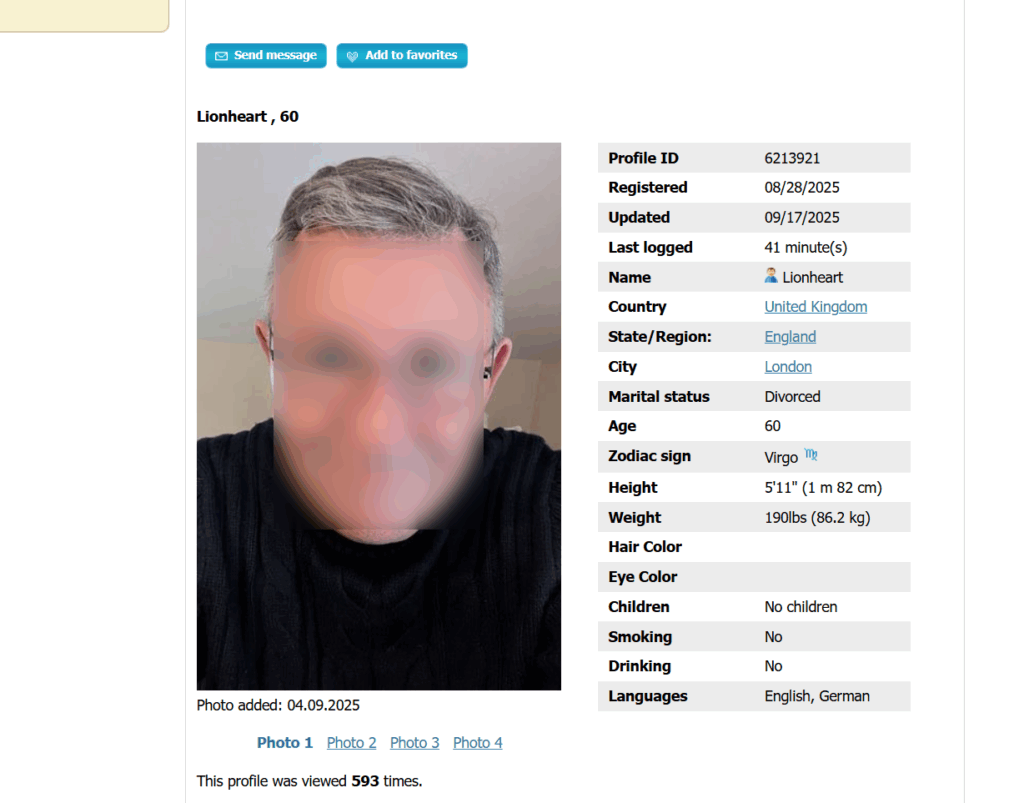The width and height of the screenshot is (1024, 803).
Task: Open Photo 2
Action: [351, 742]
